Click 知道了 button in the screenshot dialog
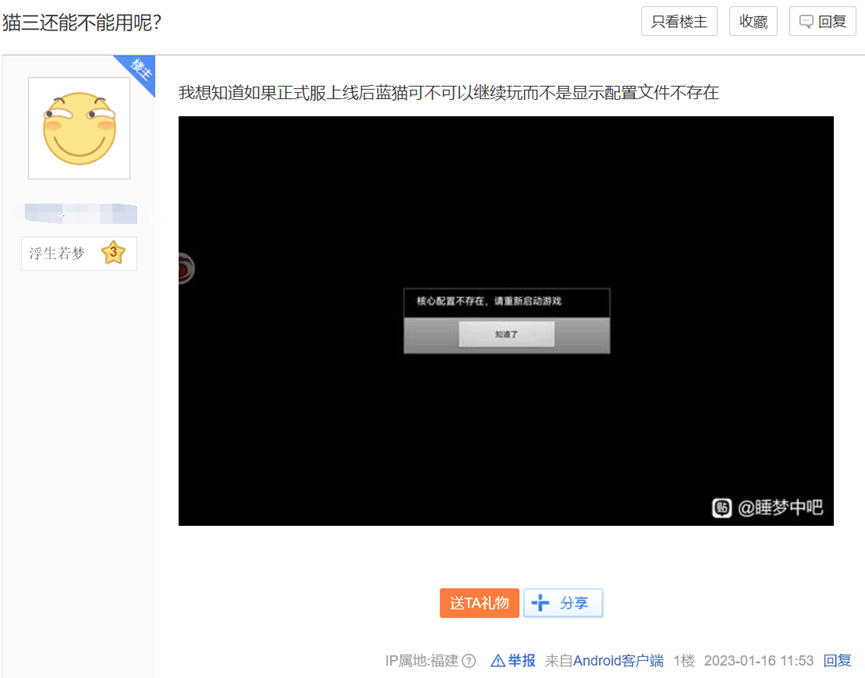 click(506, 334)
